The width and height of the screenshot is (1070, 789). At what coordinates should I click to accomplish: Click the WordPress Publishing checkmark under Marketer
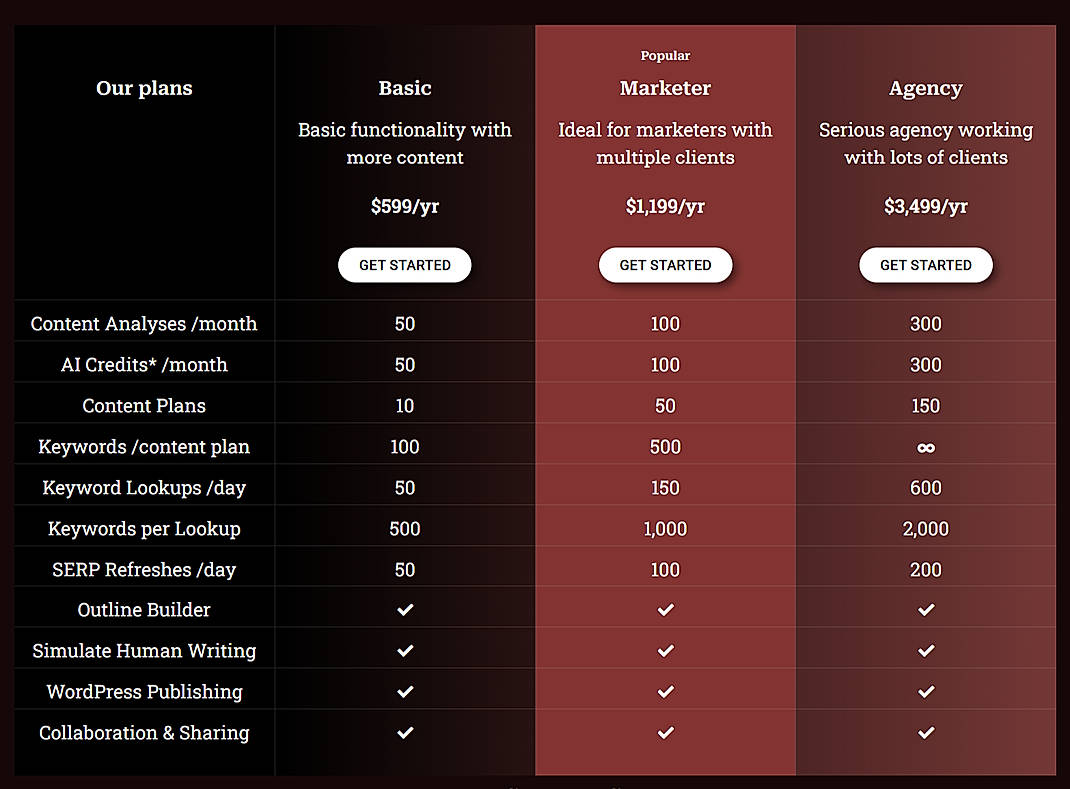(x=665, y=691)
